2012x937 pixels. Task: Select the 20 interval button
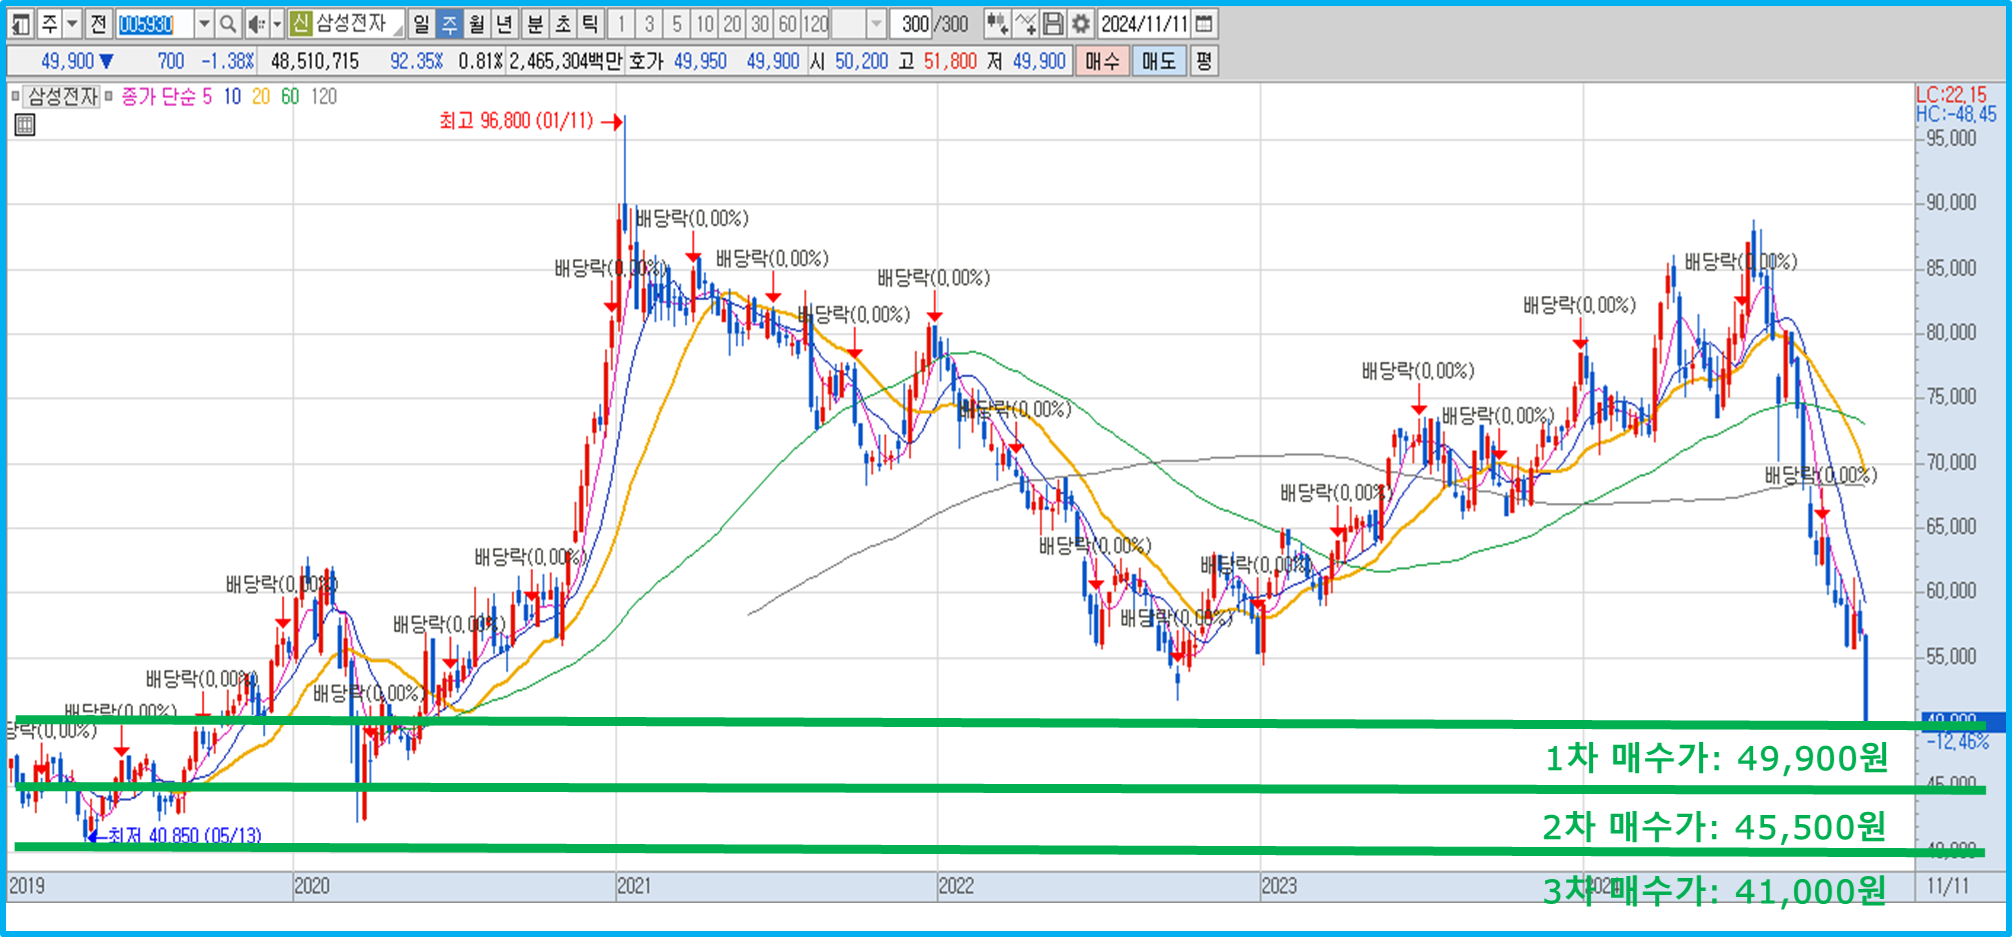(x=733, y=23)
